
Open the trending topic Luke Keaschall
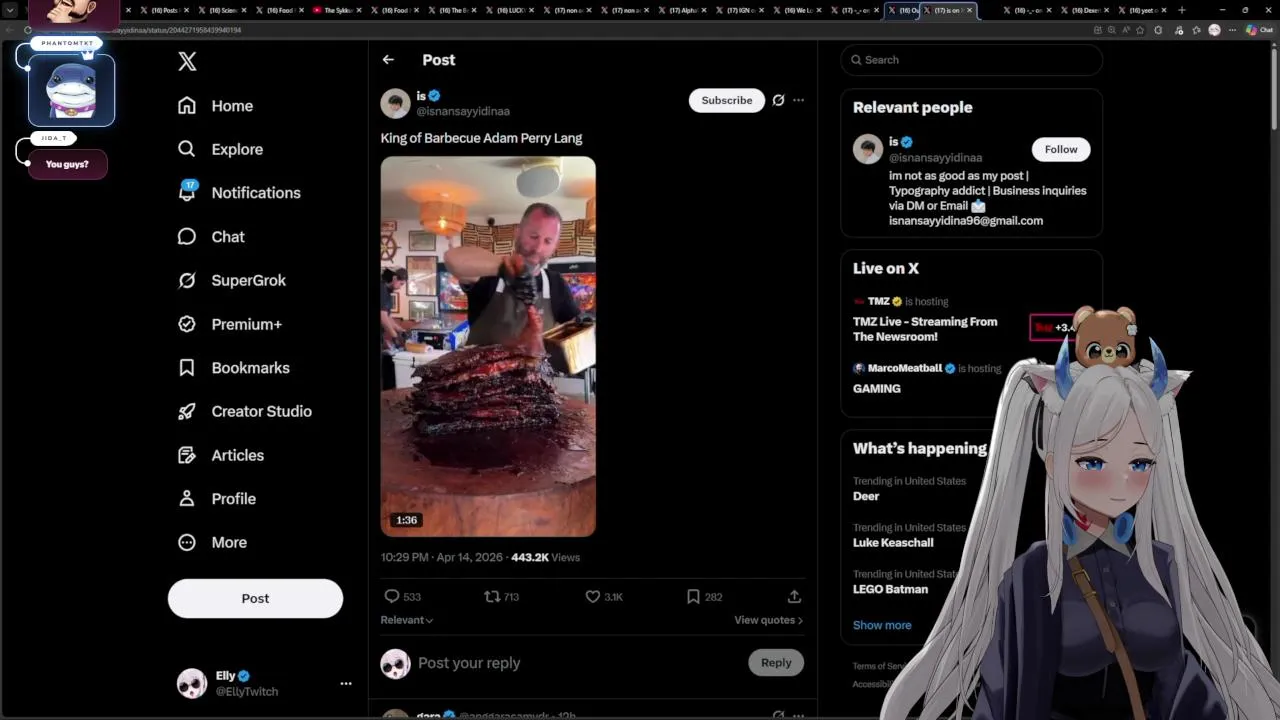(893, 542)
